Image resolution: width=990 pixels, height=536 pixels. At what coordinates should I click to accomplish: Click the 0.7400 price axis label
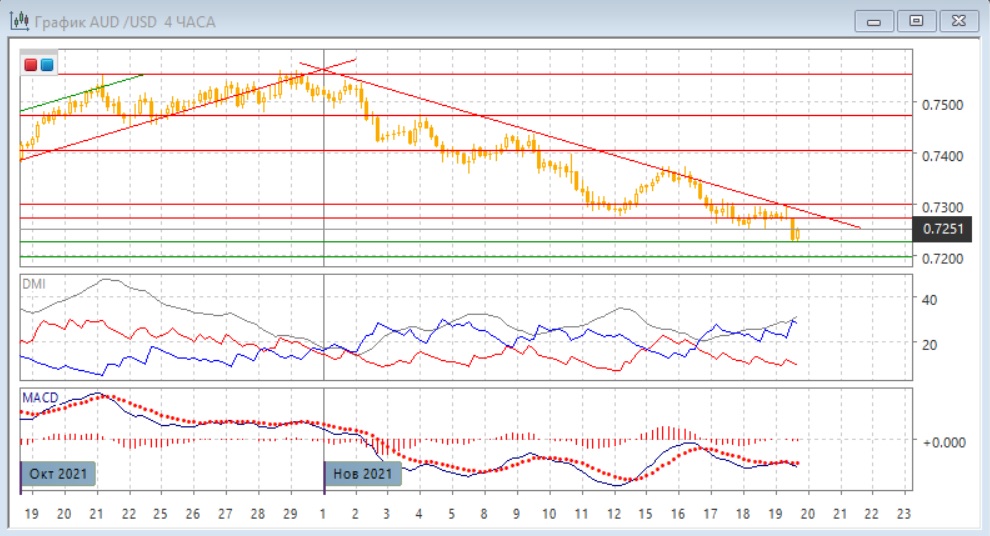pyautogui.click(x=941, y=156)
